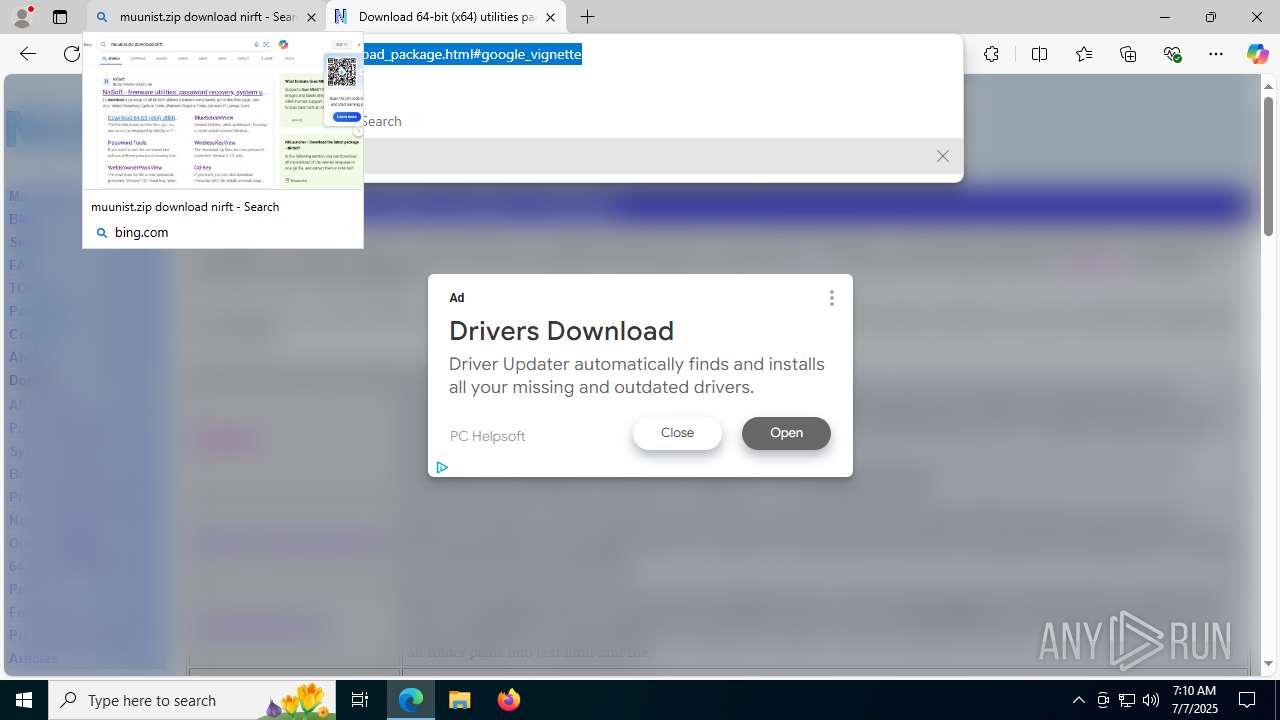Open the volume control tray icon
Viewport: 1280px width, 720px height.
pos(1151,700)
